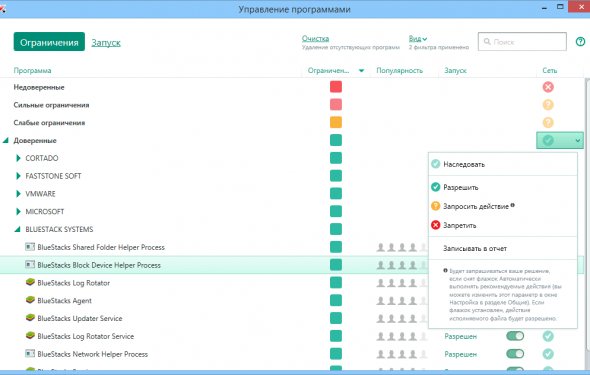The width and height of the screenshot is (590, 375).
Task: Click the sort arrow on Ограничения column
Action: pyautogui.click(x=361, y=70)
